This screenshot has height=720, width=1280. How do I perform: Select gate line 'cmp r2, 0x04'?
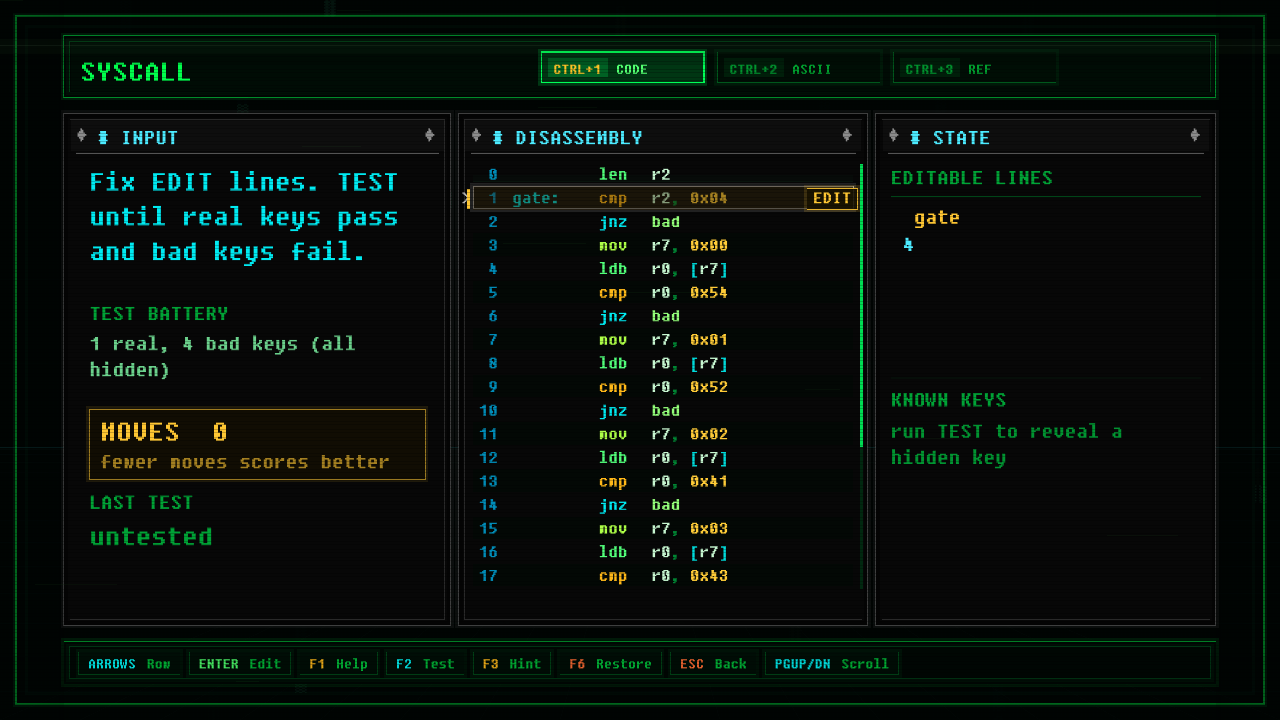coord(664,198)
